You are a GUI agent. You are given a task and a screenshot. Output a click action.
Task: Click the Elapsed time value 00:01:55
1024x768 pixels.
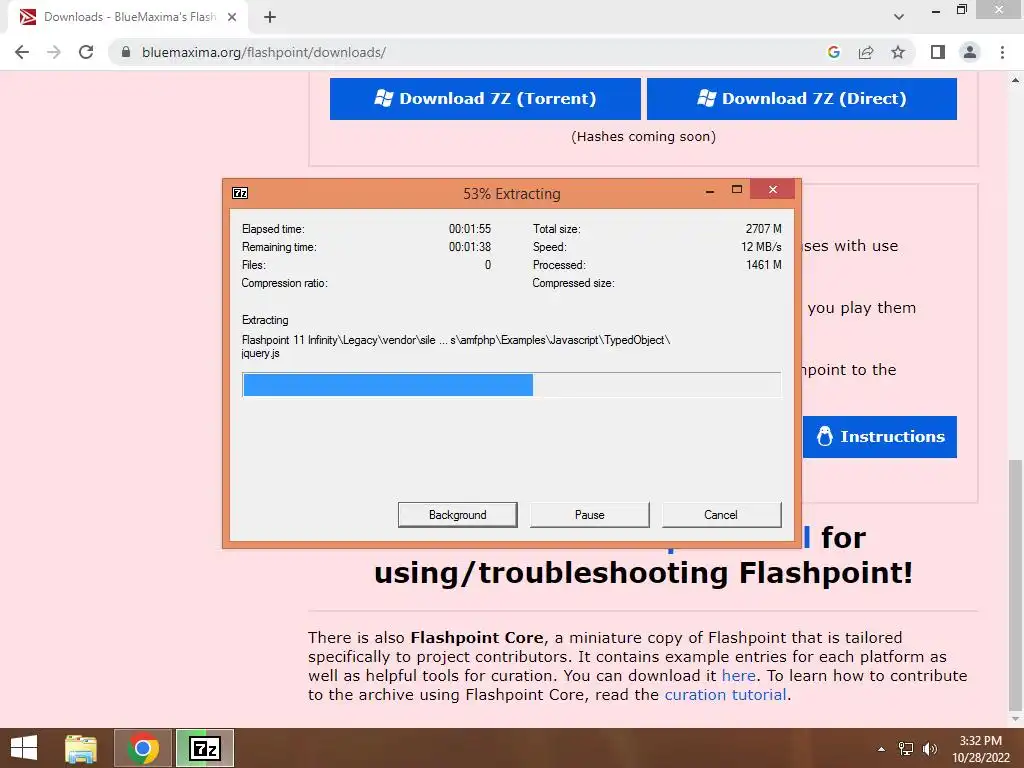470,229
